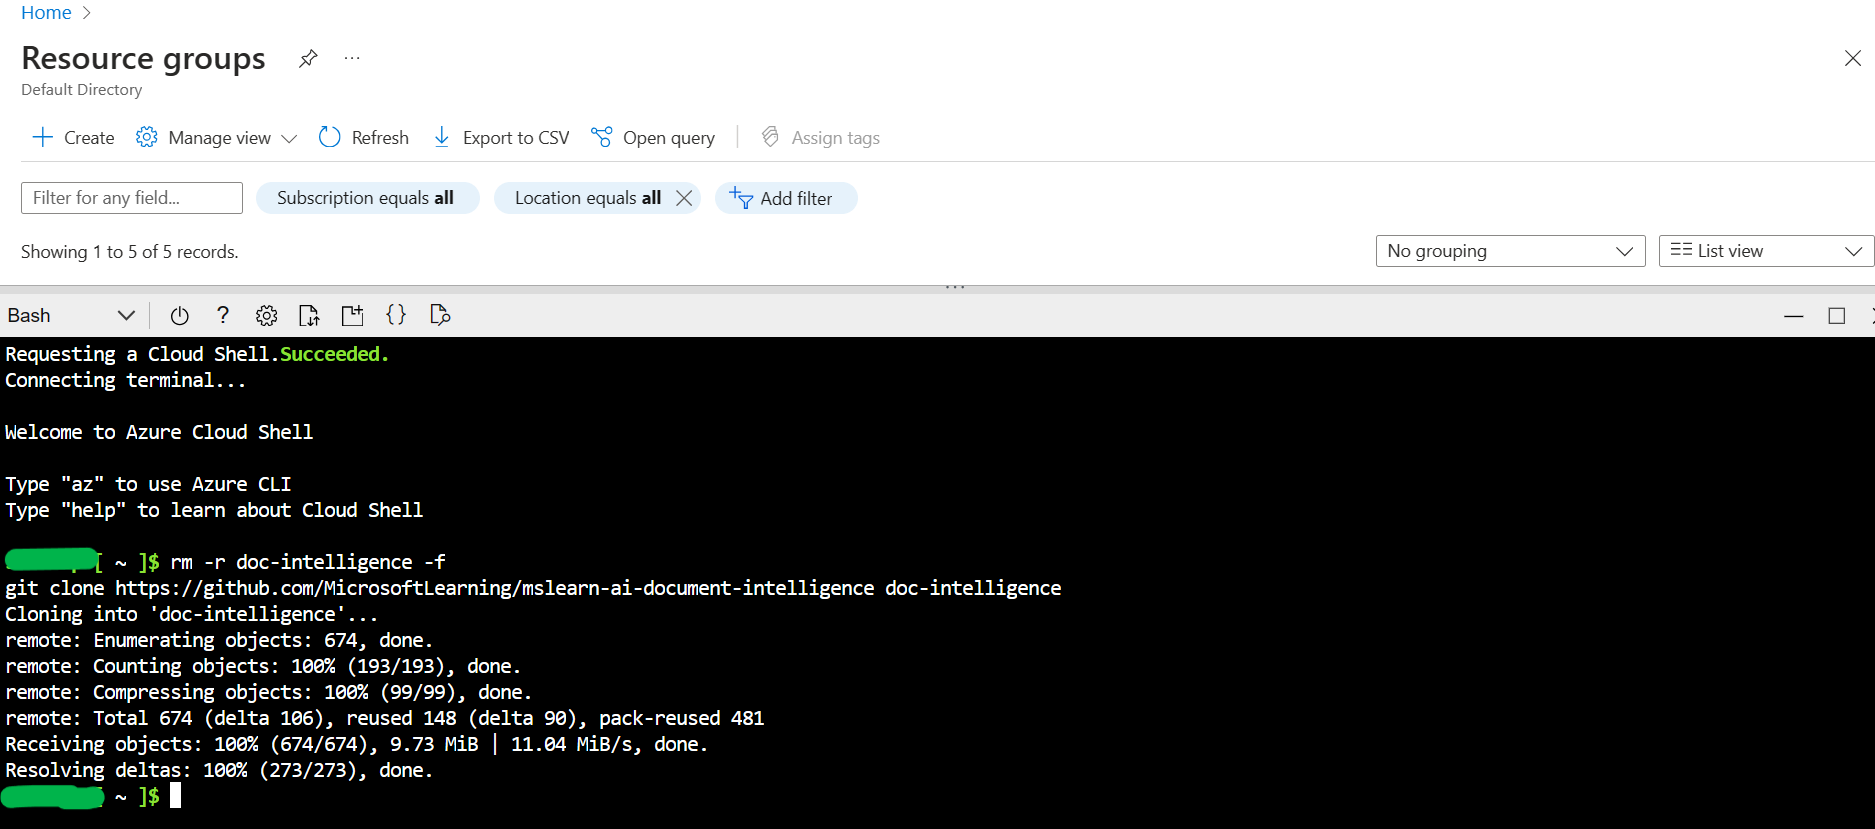Open new session icon in Cloud Shell

tap(352, 316)
